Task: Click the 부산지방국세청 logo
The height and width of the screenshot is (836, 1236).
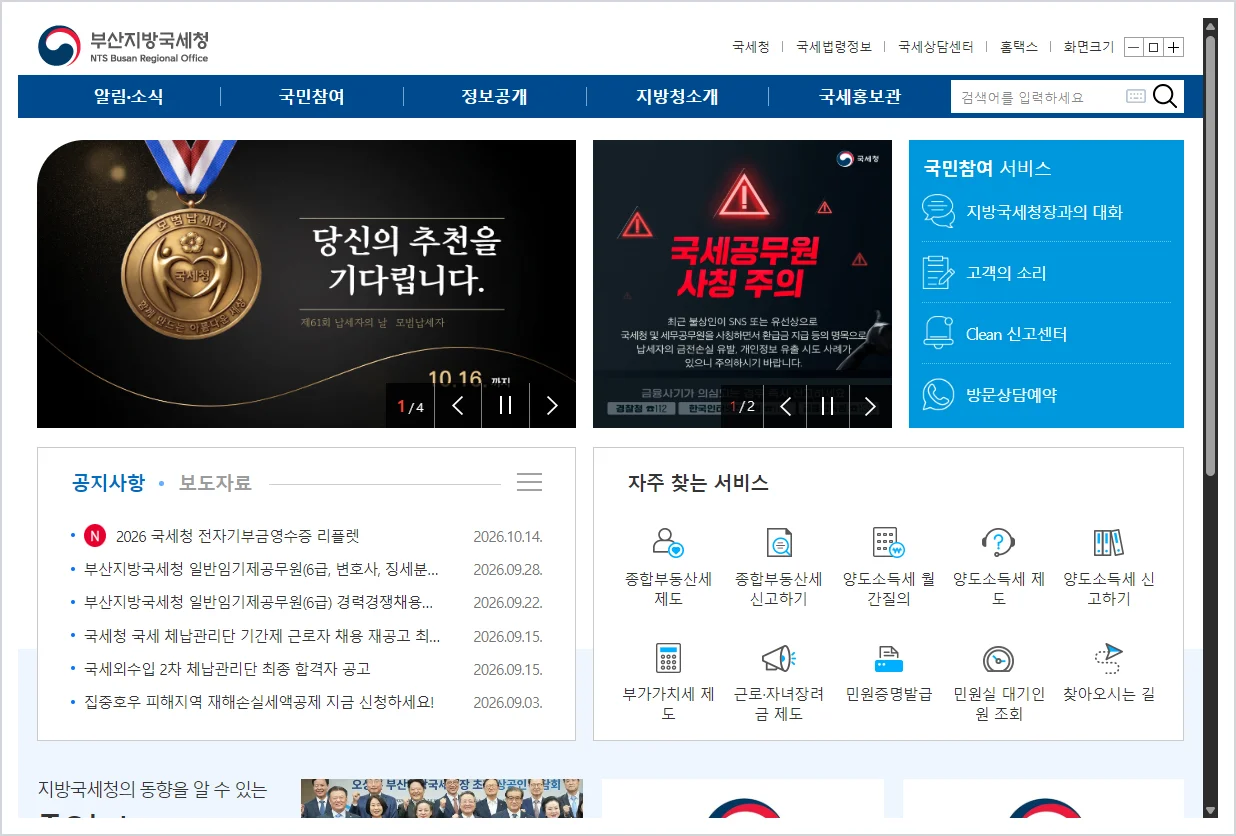Action: (x=124, y=46)
